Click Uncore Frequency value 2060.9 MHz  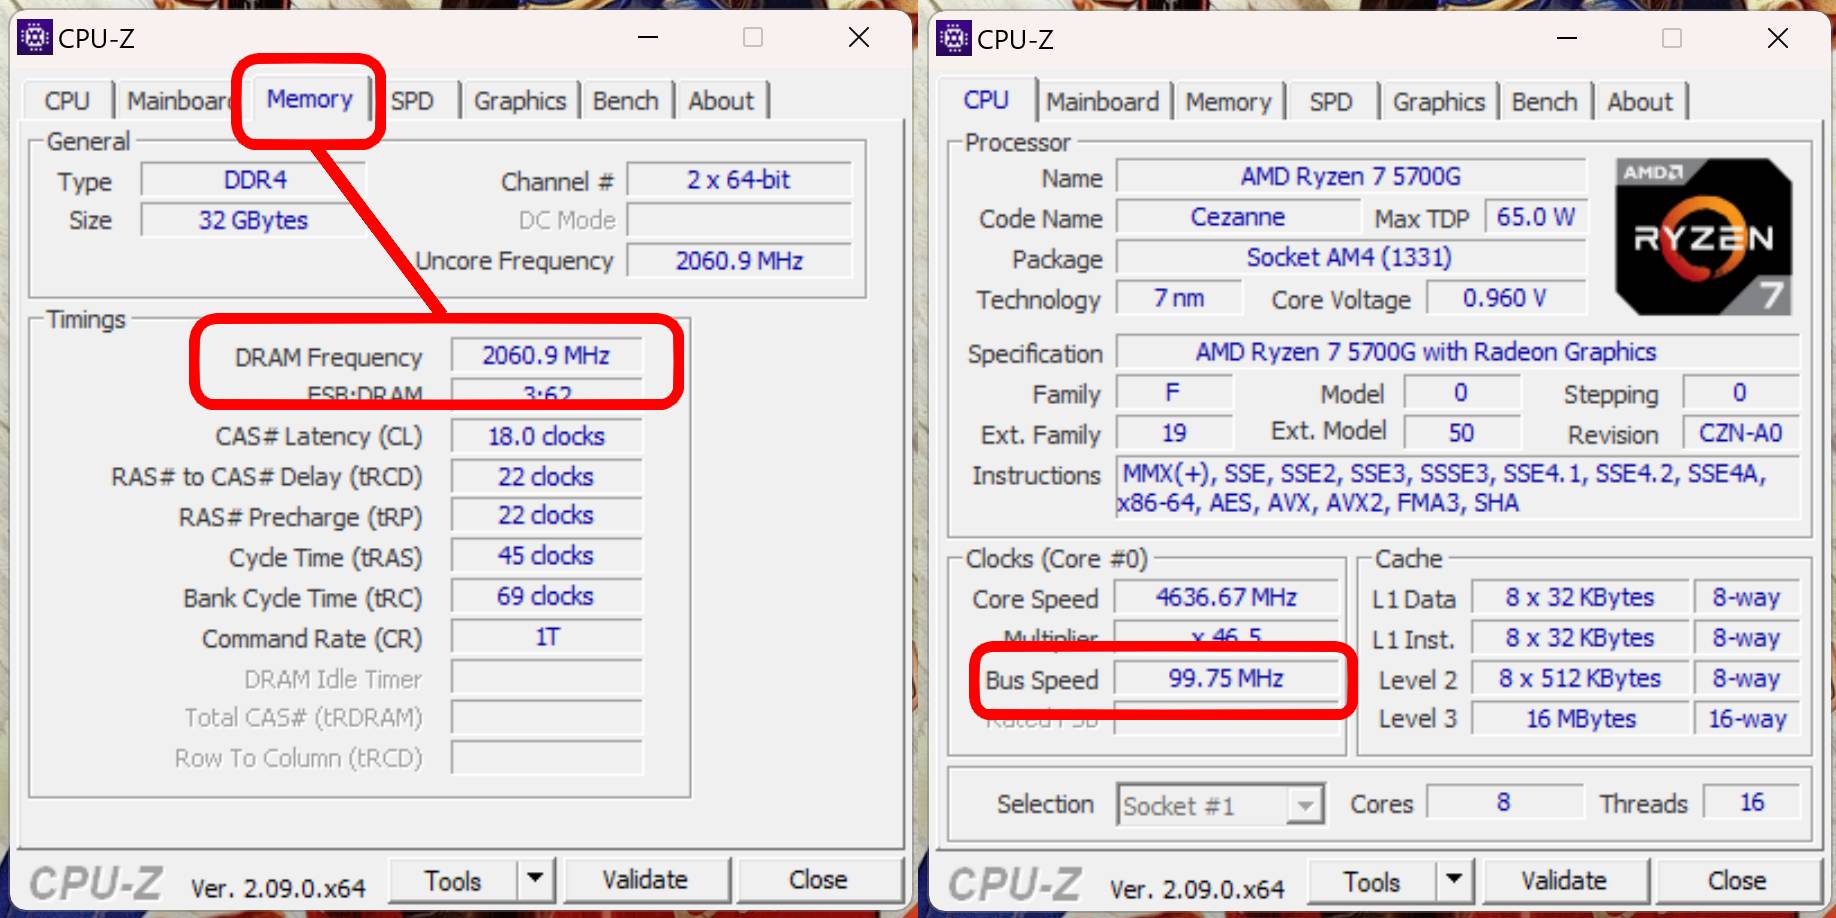click(x=739, y=261)
